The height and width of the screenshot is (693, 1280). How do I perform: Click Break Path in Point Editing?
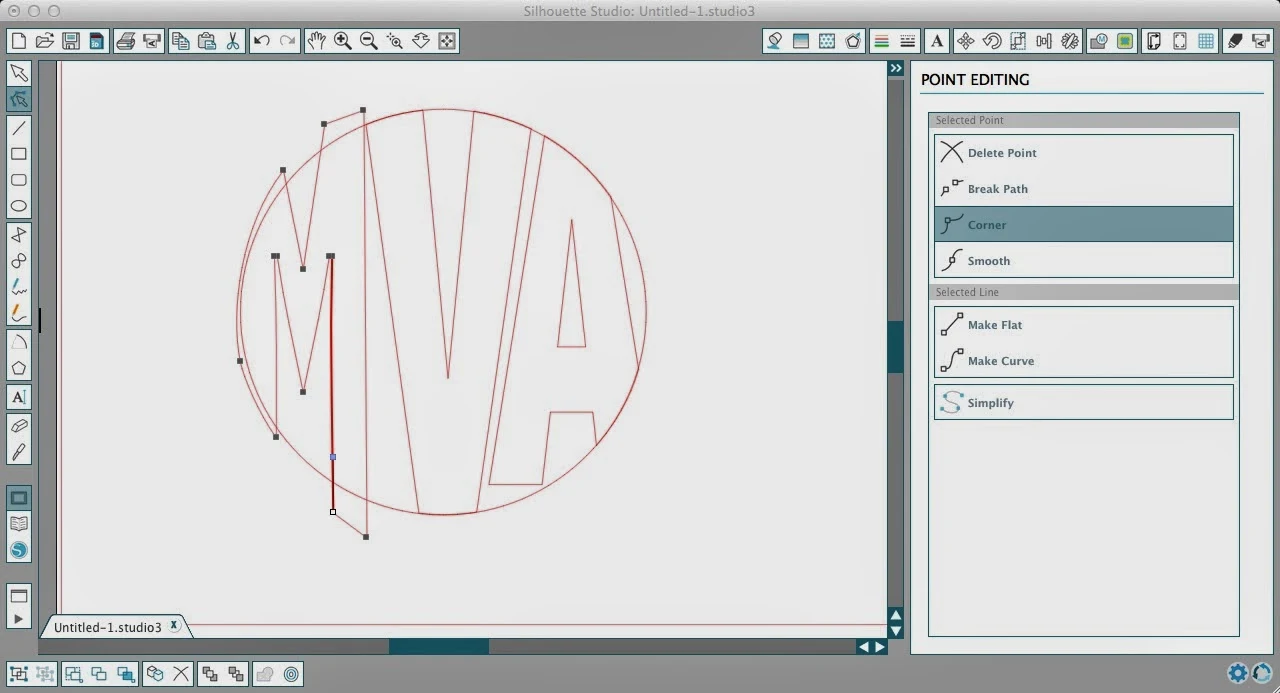1083,188
